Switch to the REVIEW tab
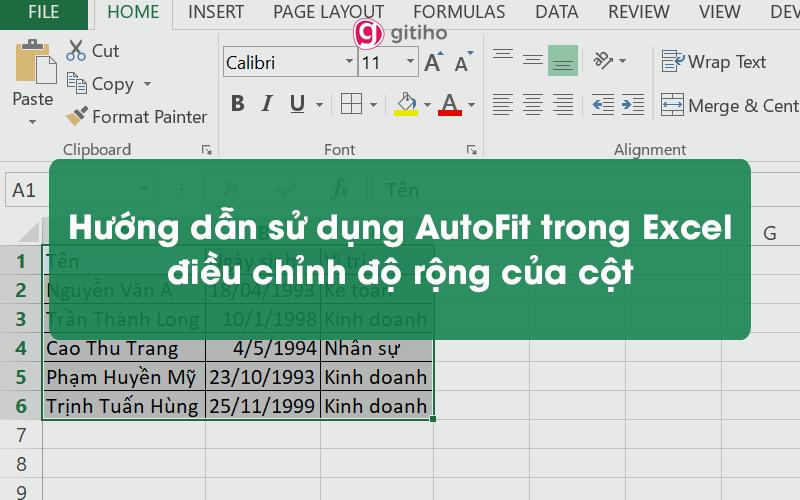800x500 pixels. [x=639, y=12]
